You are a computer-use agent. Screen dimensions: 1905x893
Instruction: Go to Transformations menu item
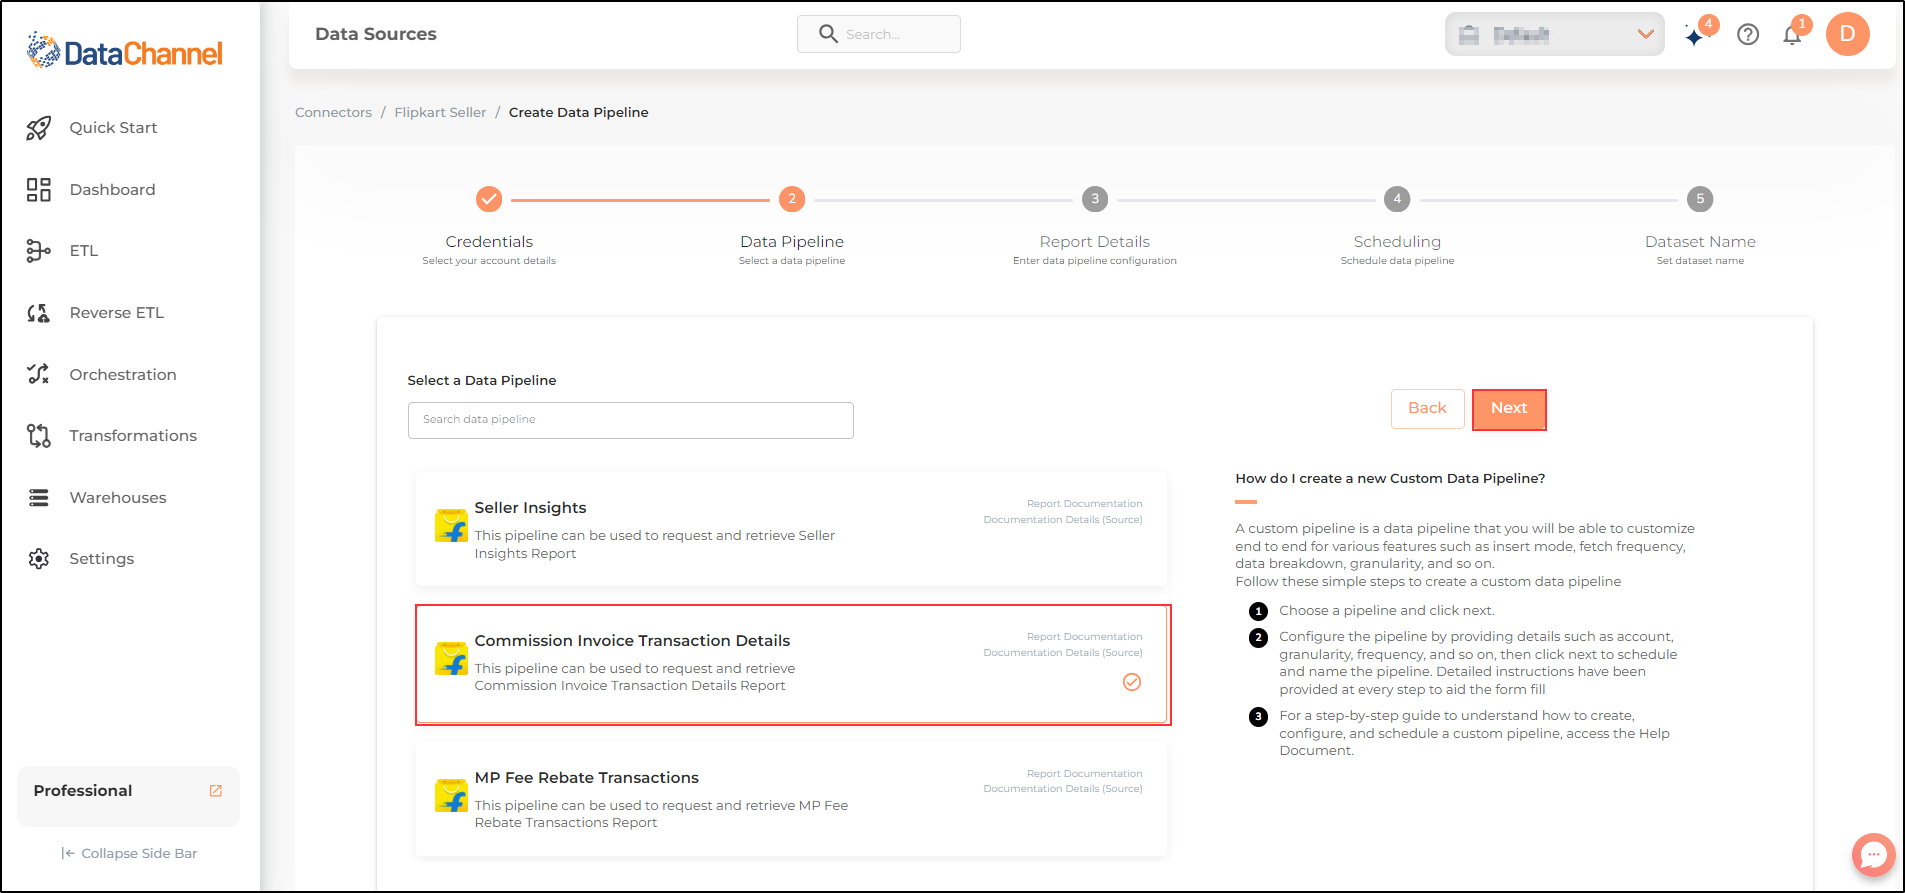[133, 436]
